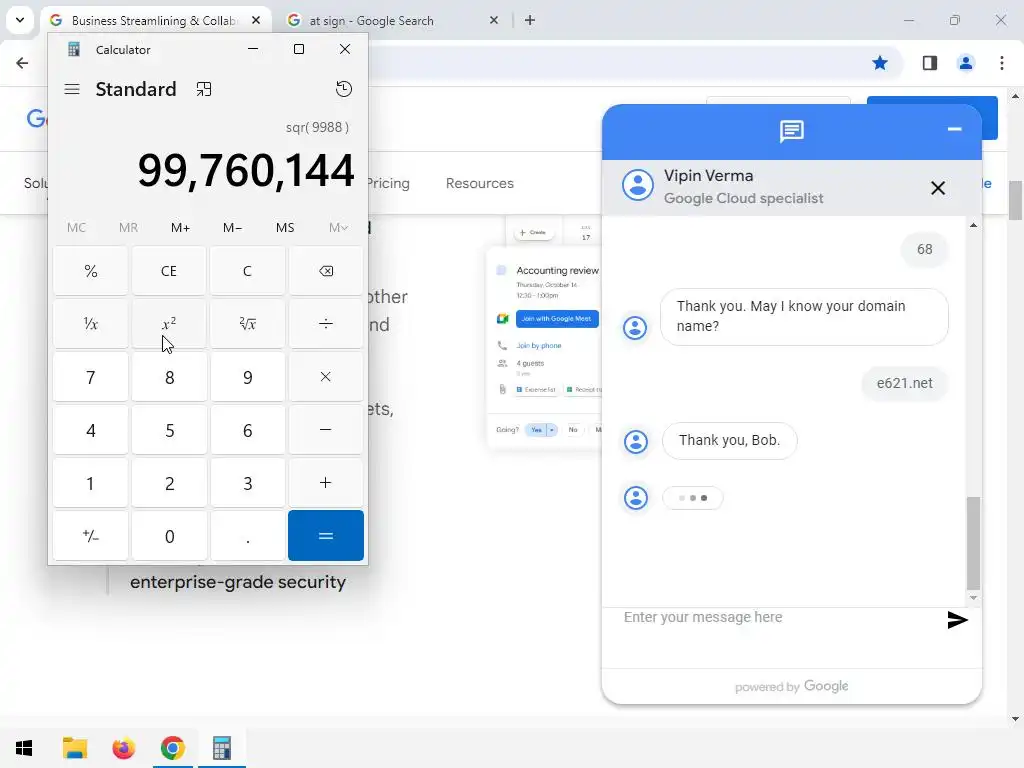Open Chrome profile avatar icon
The height and width of the screenshot is (768, 1024).
click(x=965, y=63)
